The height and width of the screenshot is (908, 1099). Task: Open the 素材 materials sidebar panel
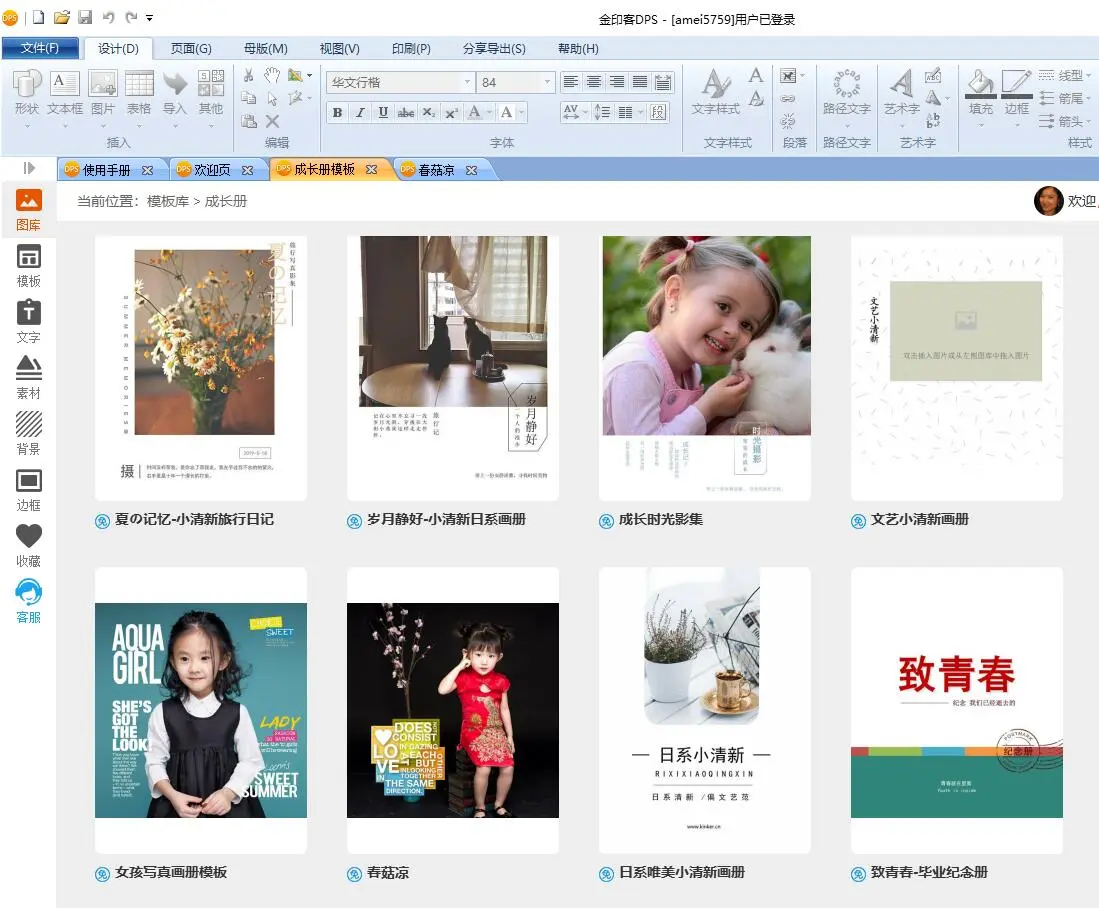pyautogui.click(x=28, y=376)
